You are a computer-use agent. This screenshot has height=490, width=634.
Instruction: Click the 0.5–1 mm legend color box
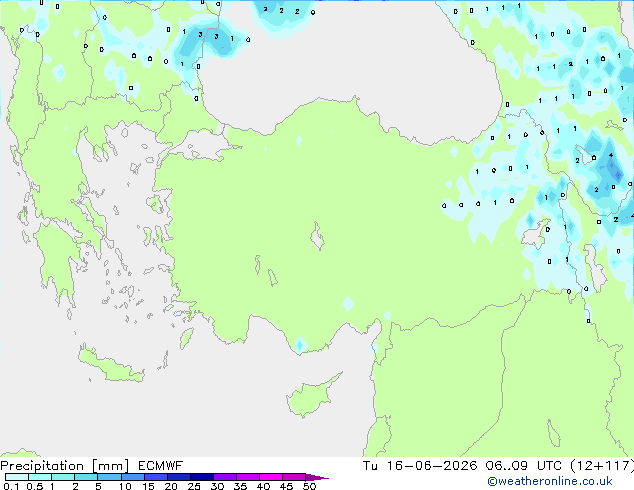pos(40,477)
